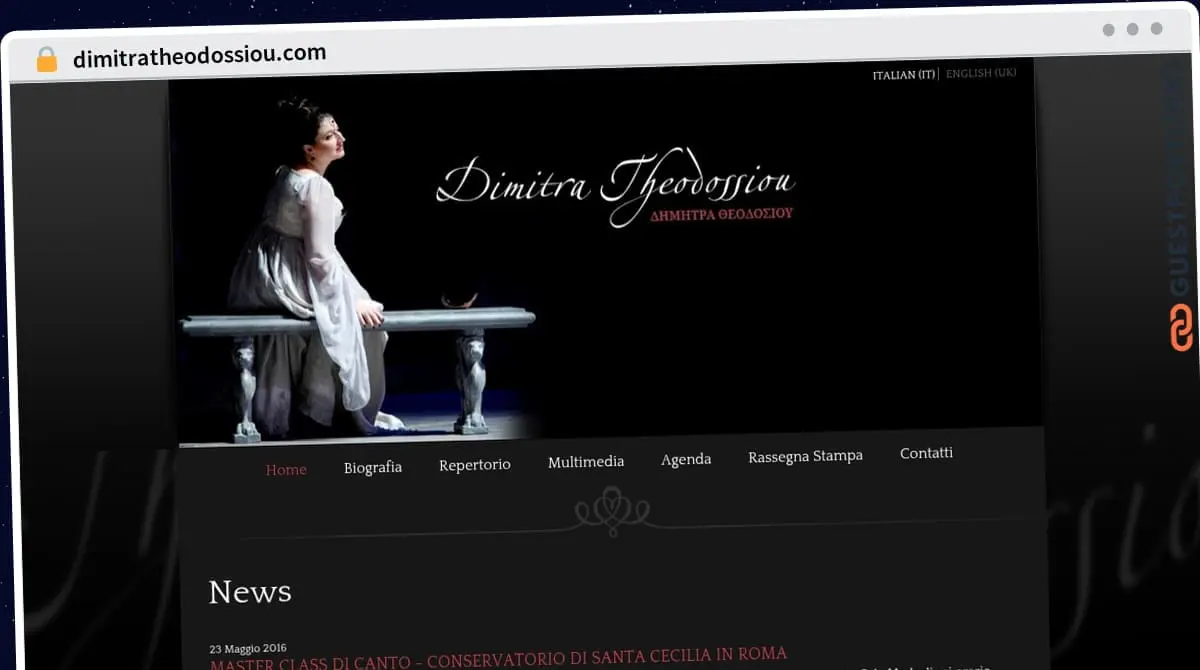Click the Dimitra Theodossiou script logo

click(x=615, y=183)
